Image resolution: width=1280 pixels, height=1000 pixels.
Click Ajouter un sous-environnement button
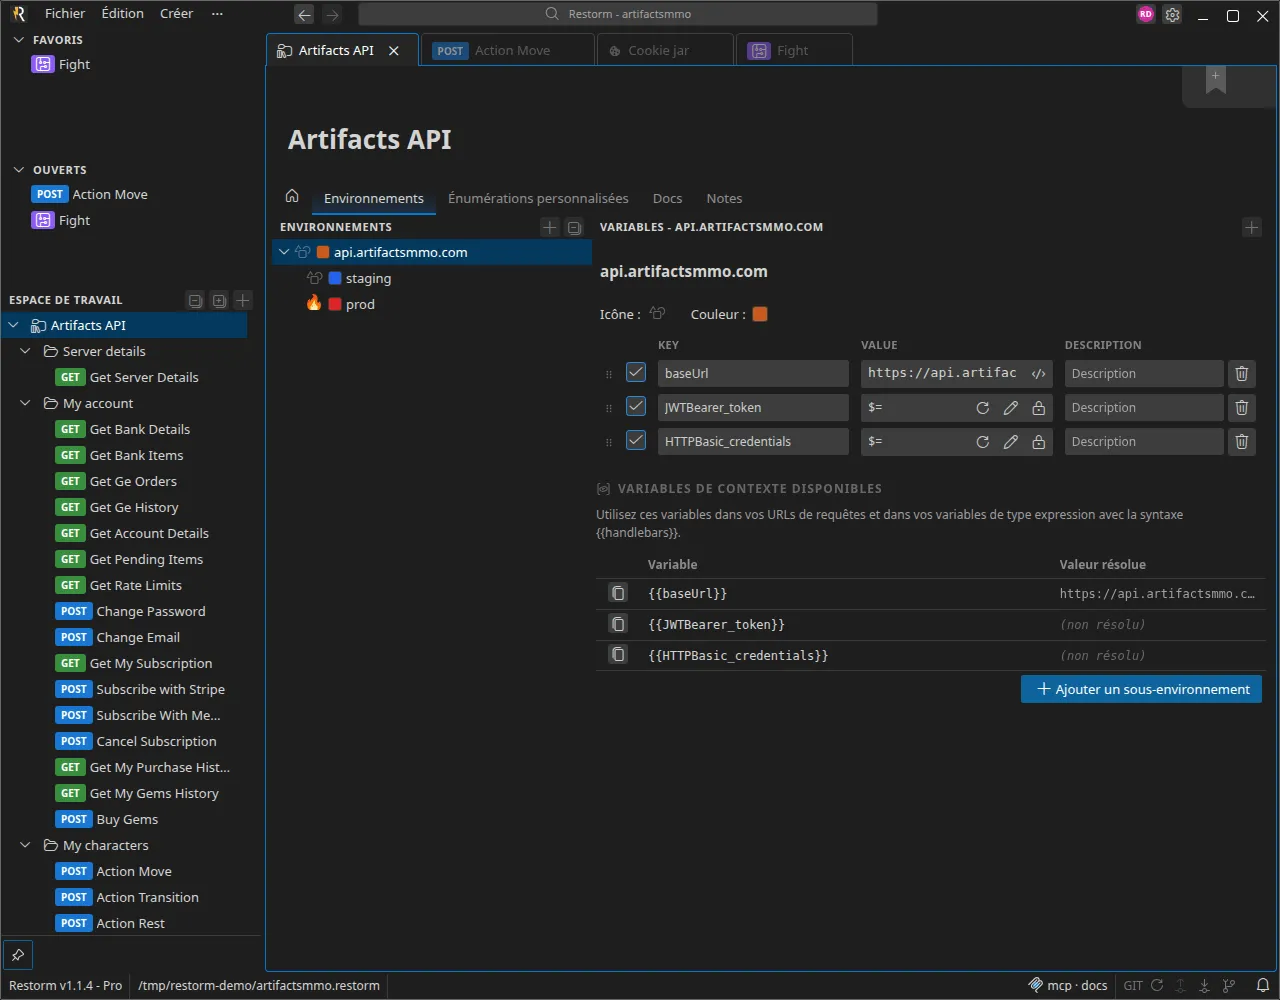[1141, 689]
